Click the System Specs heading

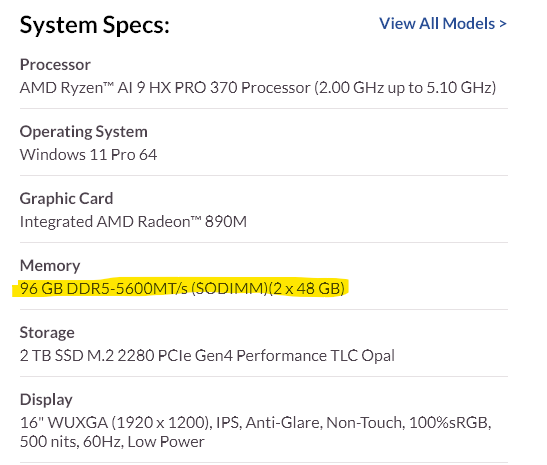click(95, 25)
